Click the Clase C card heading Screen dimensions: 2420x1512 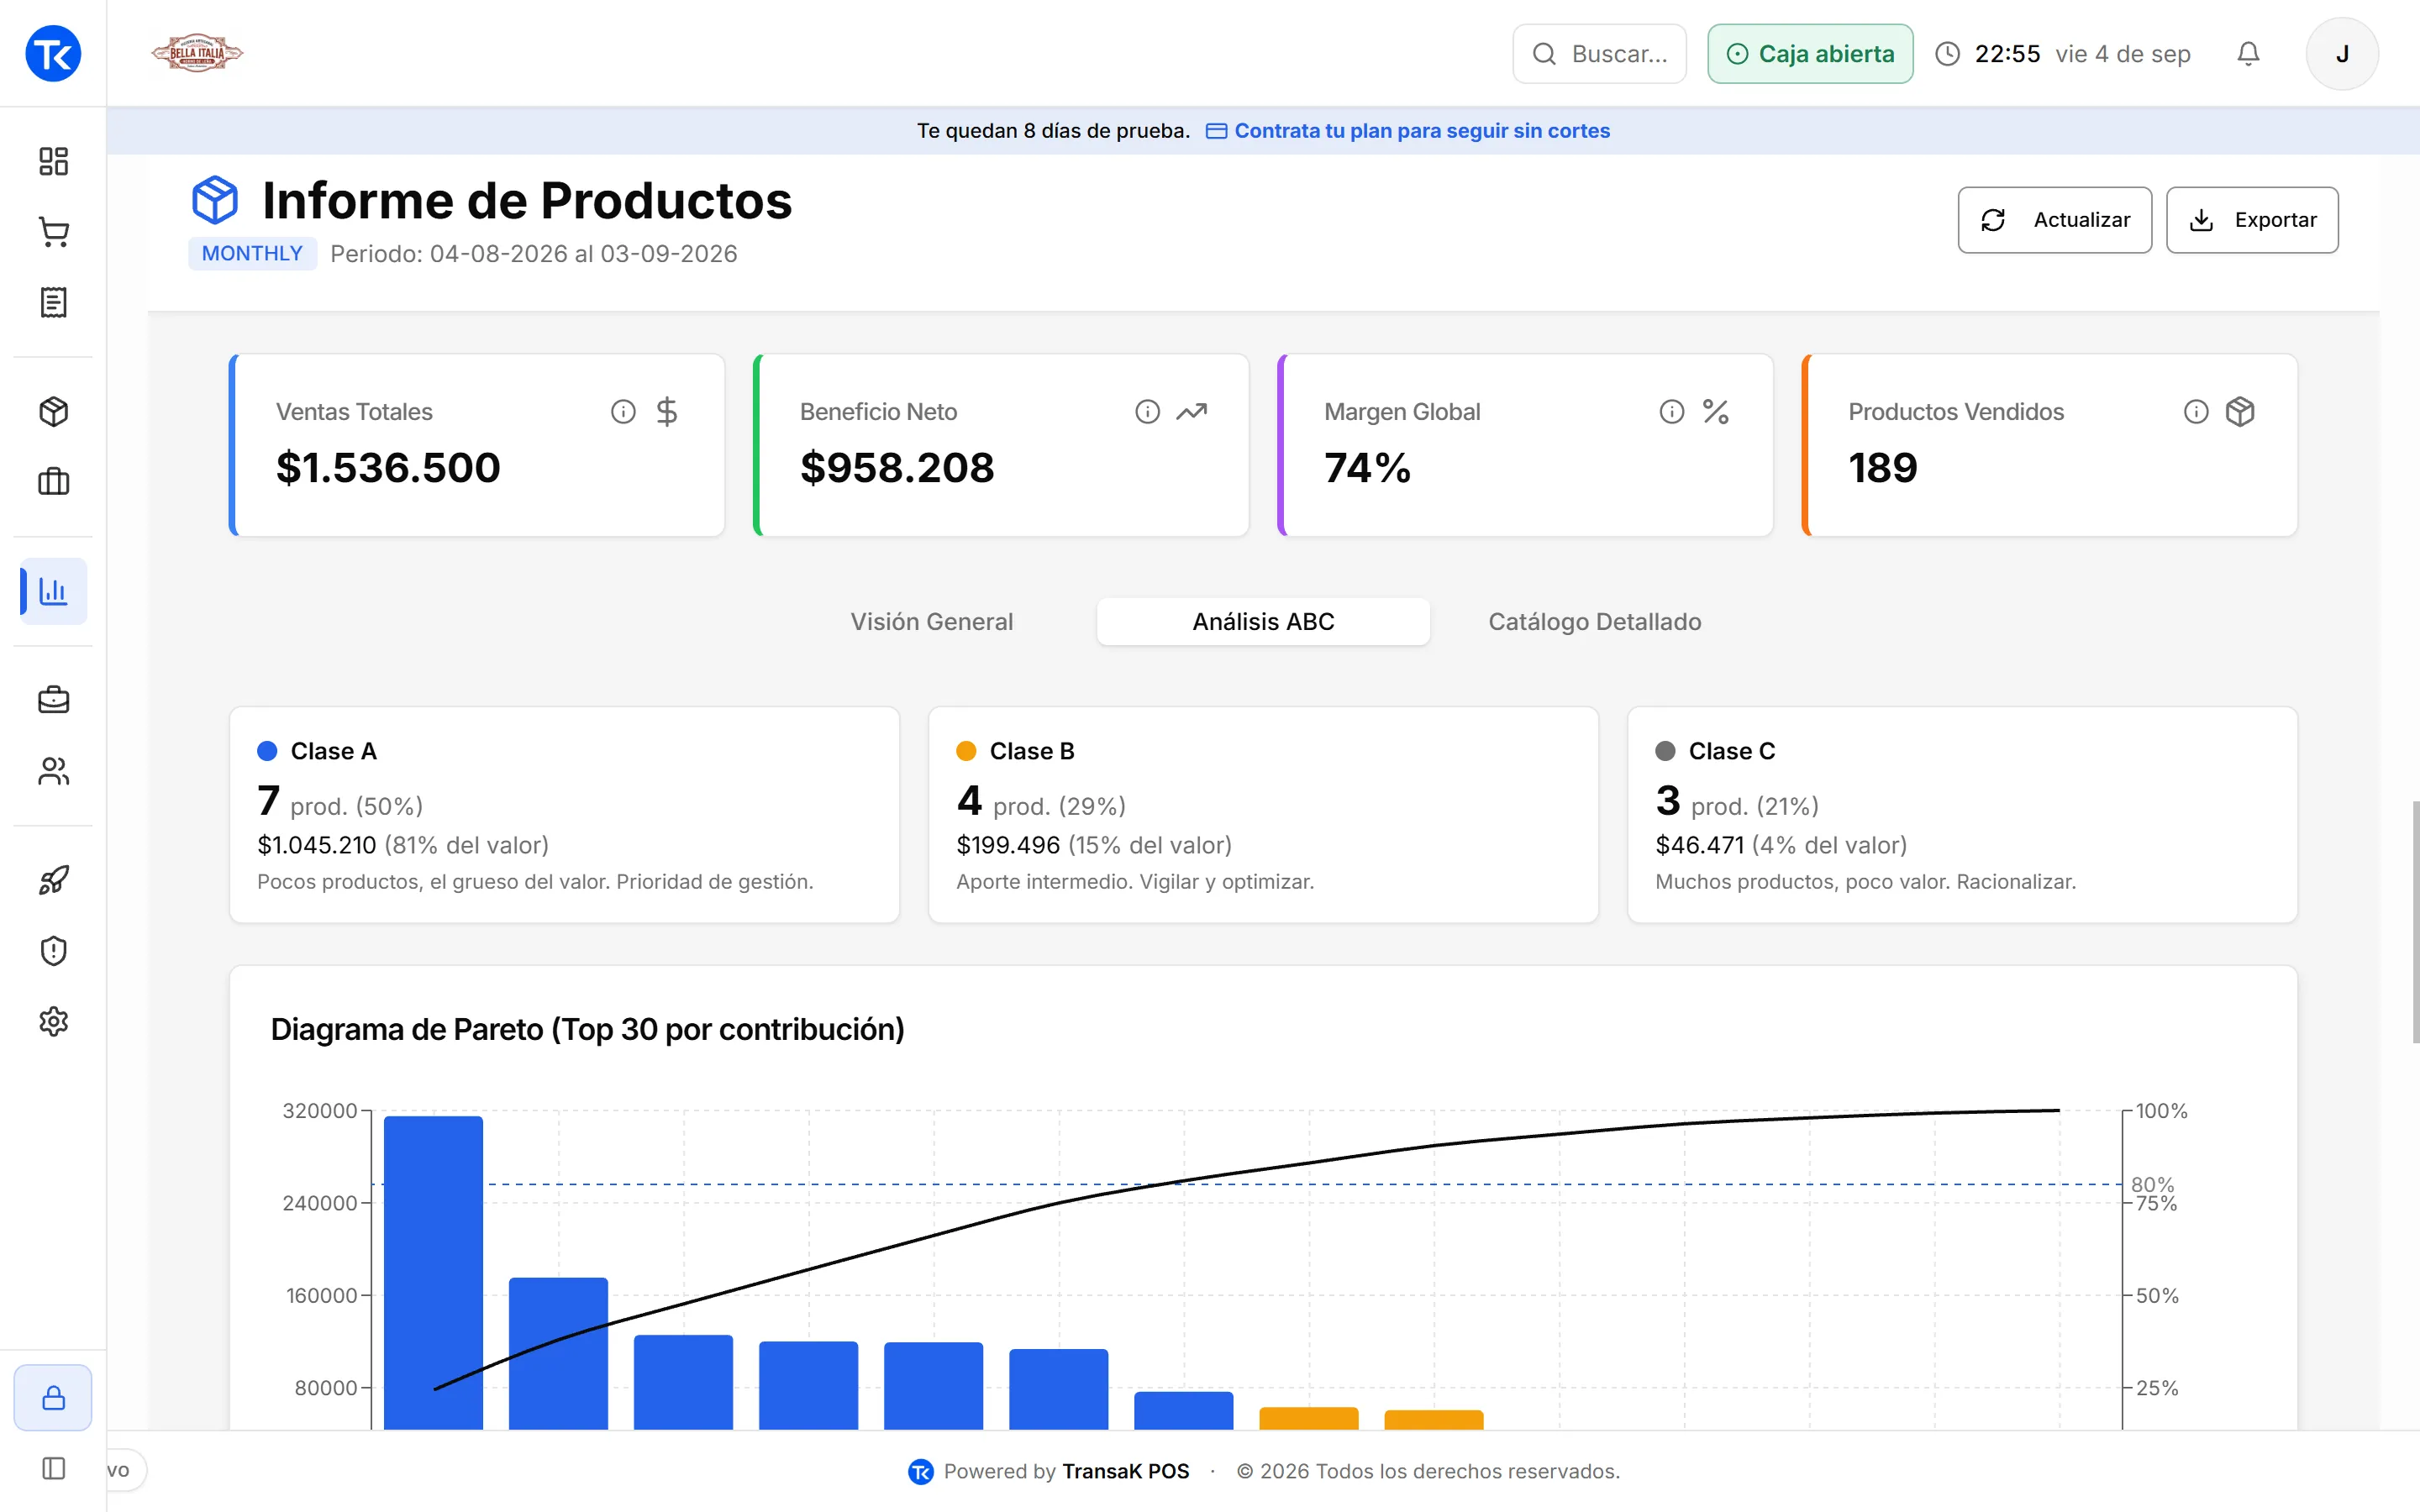point(1731,751)
